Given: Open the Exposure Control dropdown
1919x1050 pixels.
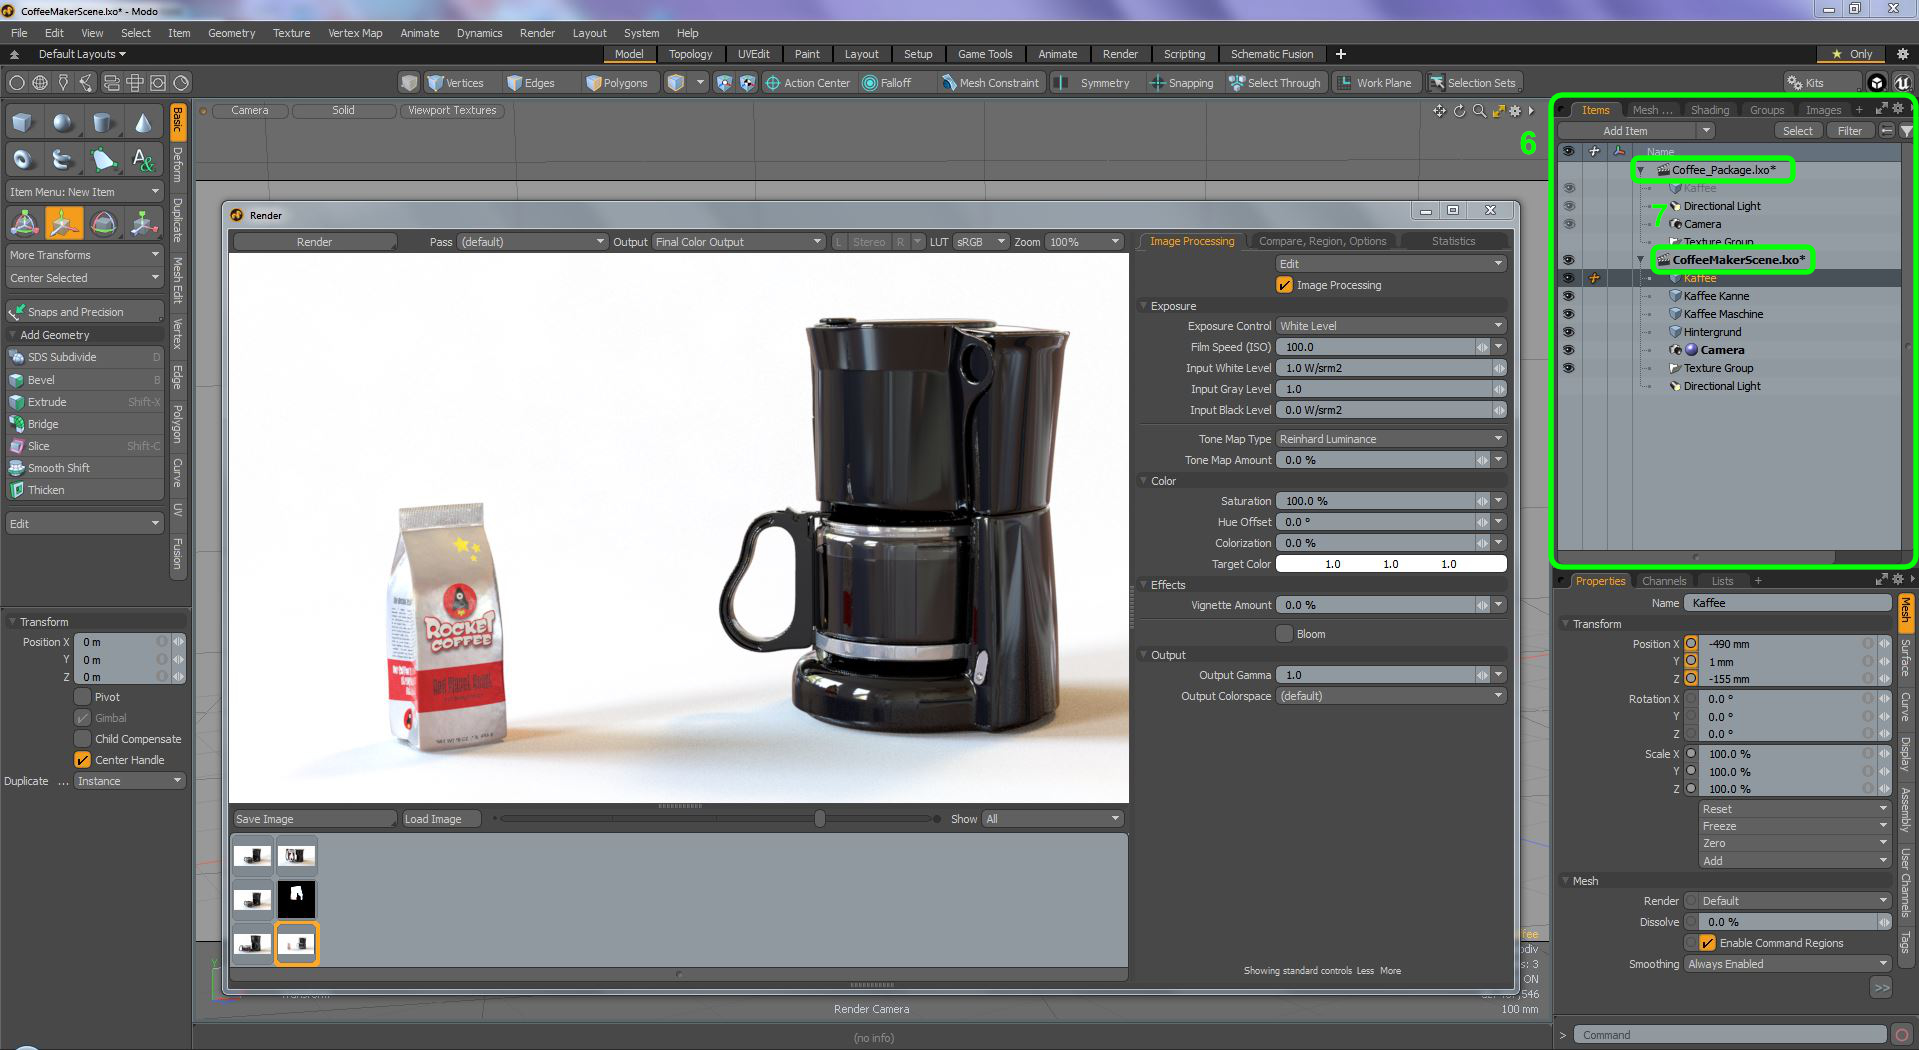Looking at the screenshot, I should pyautogui.click(x=1390, y=326).
